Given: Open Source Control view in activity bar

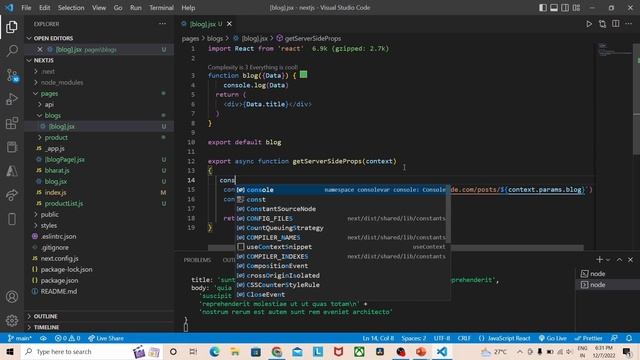Looking at the screenshot, I should pyautogui.click(x=12, y=75).
